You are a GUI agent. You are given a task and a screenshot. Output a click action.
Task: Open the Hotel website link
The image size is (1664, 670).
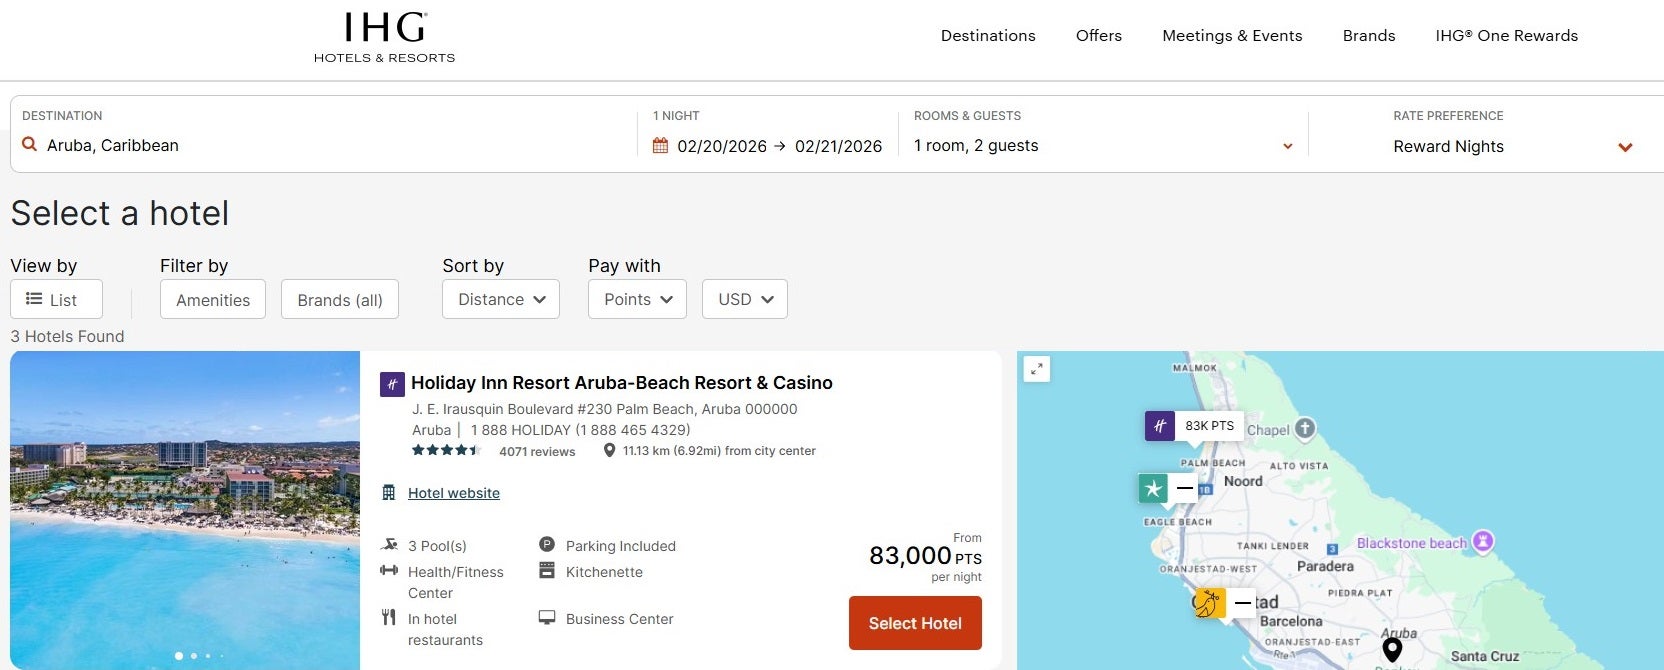[454, 493]
